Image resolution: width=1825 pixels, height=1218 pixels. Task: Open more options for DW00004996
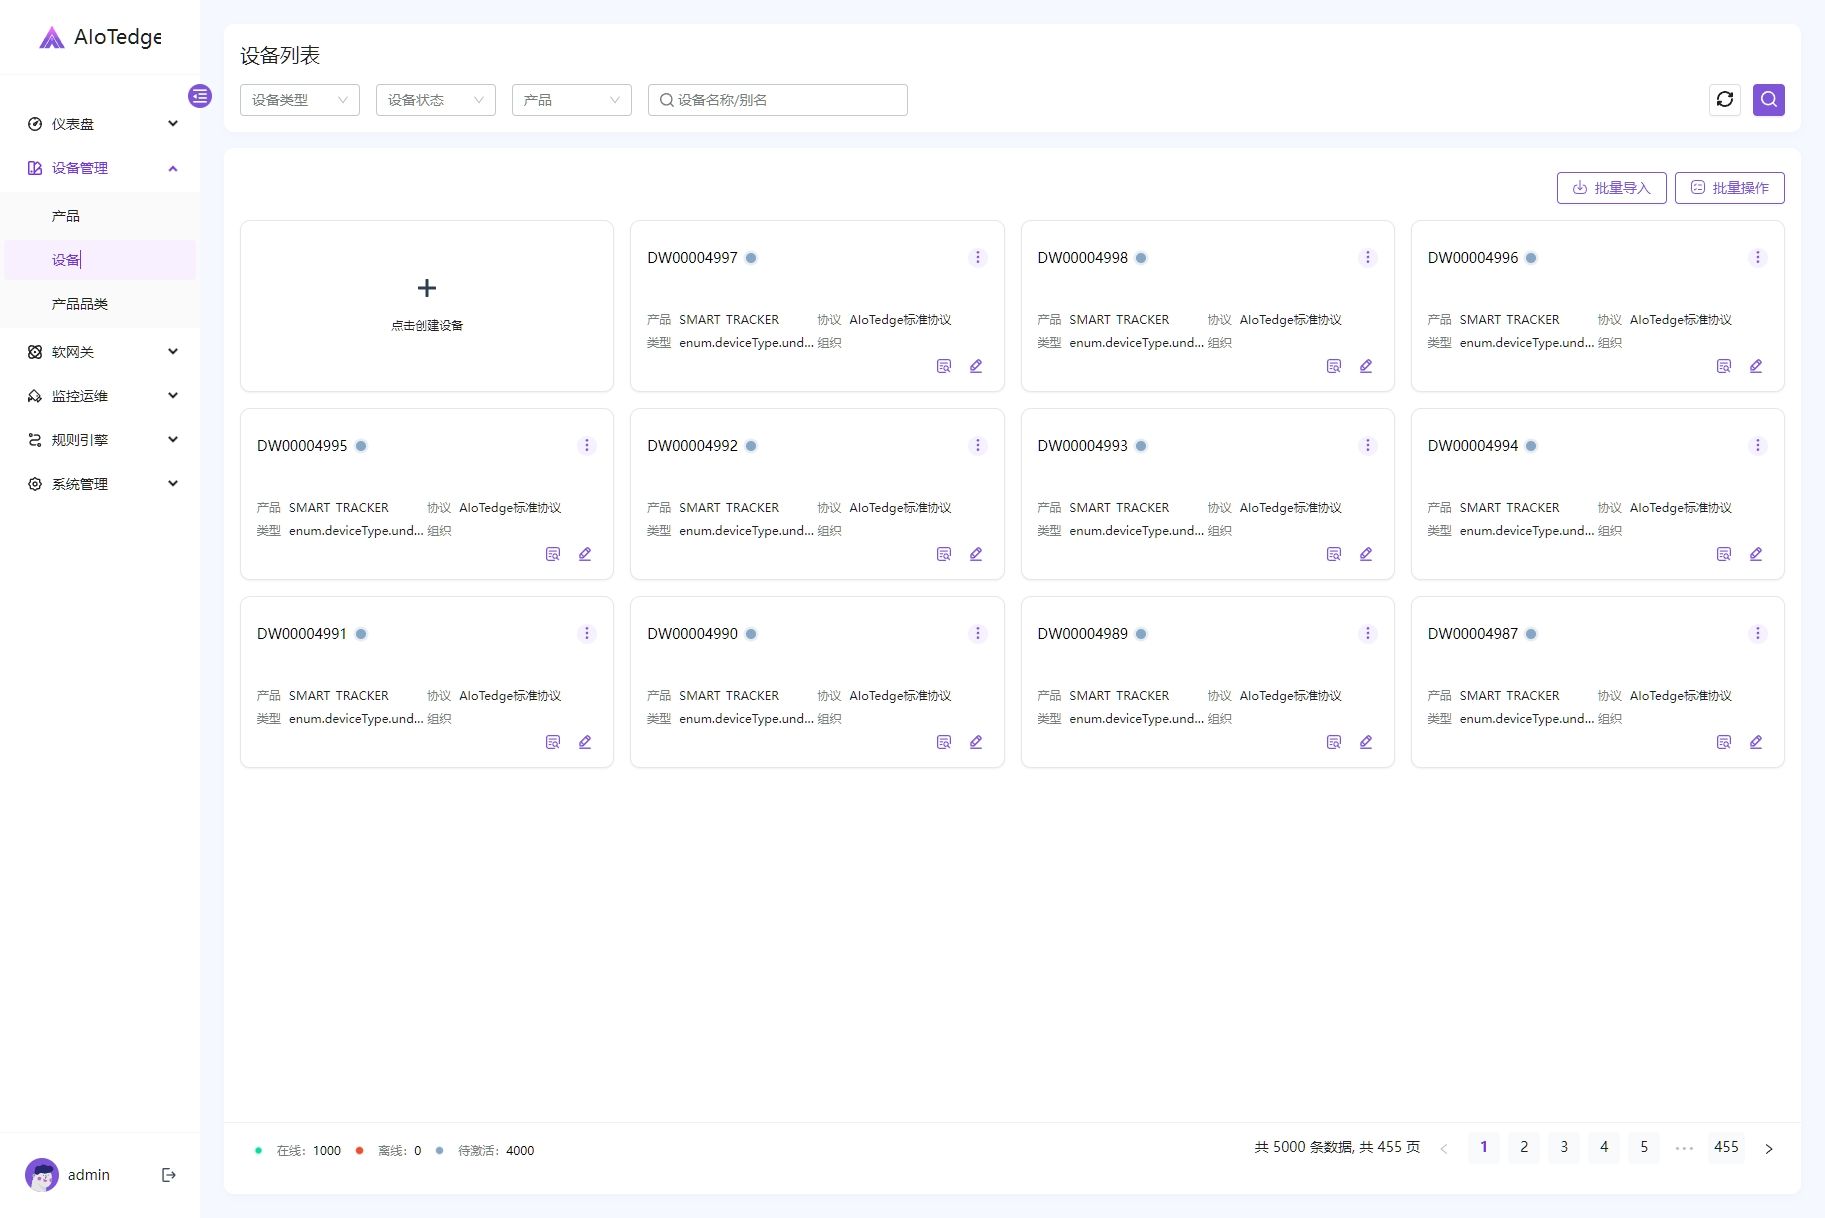[1758, 258]
